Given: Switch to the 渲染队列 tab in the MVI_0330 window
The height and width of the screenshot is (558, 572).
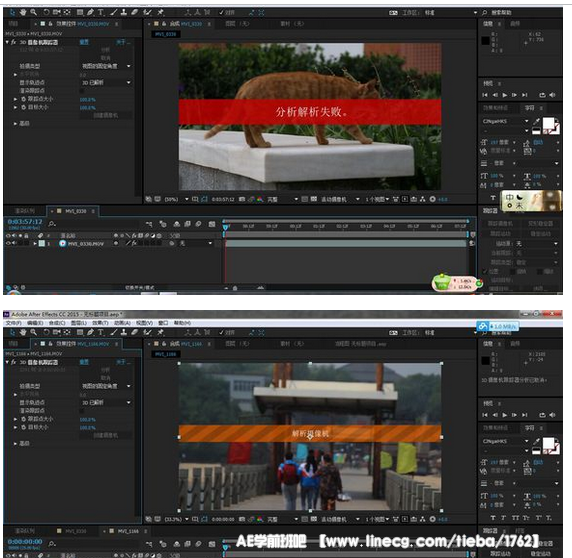Looking at the screenshot, I should [x=25, y=211].
